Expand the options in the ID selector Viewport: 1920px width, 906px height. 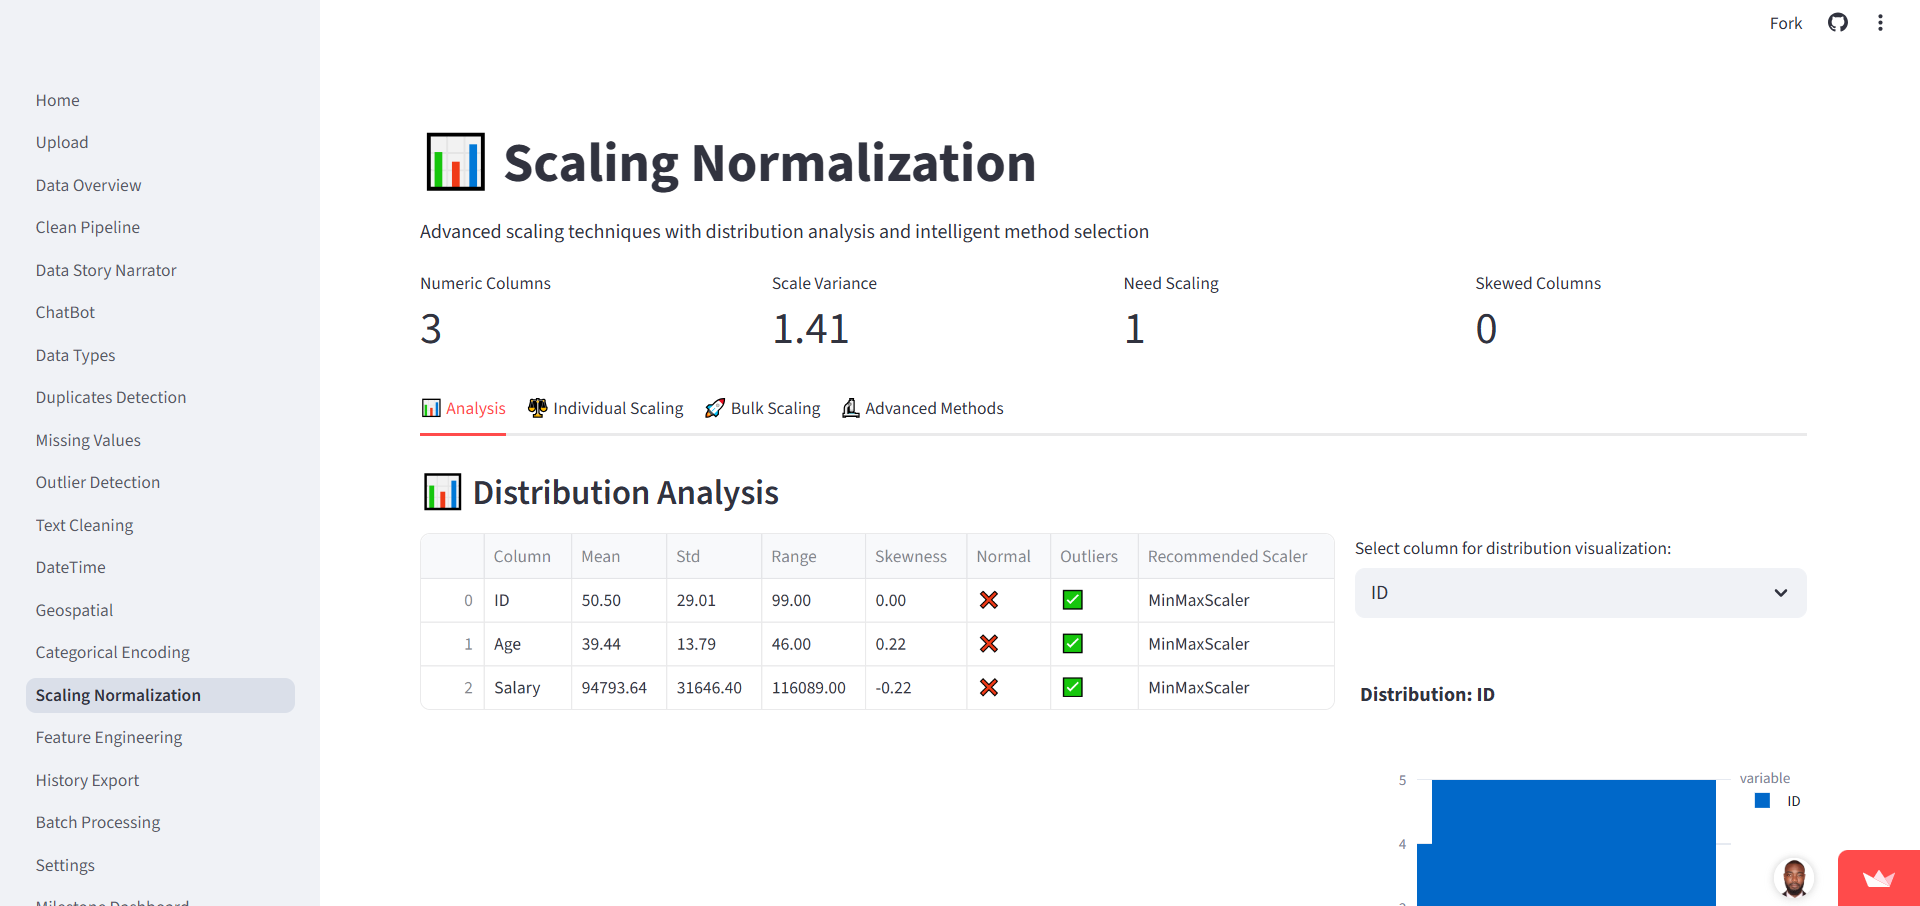pos(1579,592)
